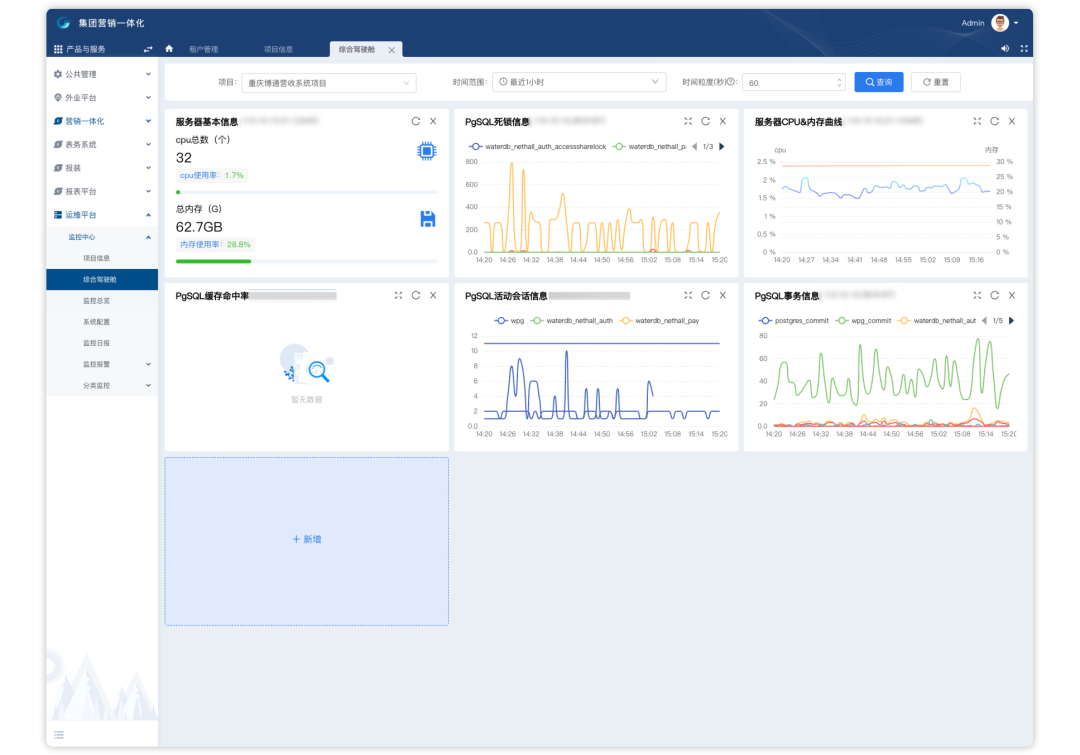1080x755 pixels.
Task: Click the 查询 search button
Action: (878, 83)
